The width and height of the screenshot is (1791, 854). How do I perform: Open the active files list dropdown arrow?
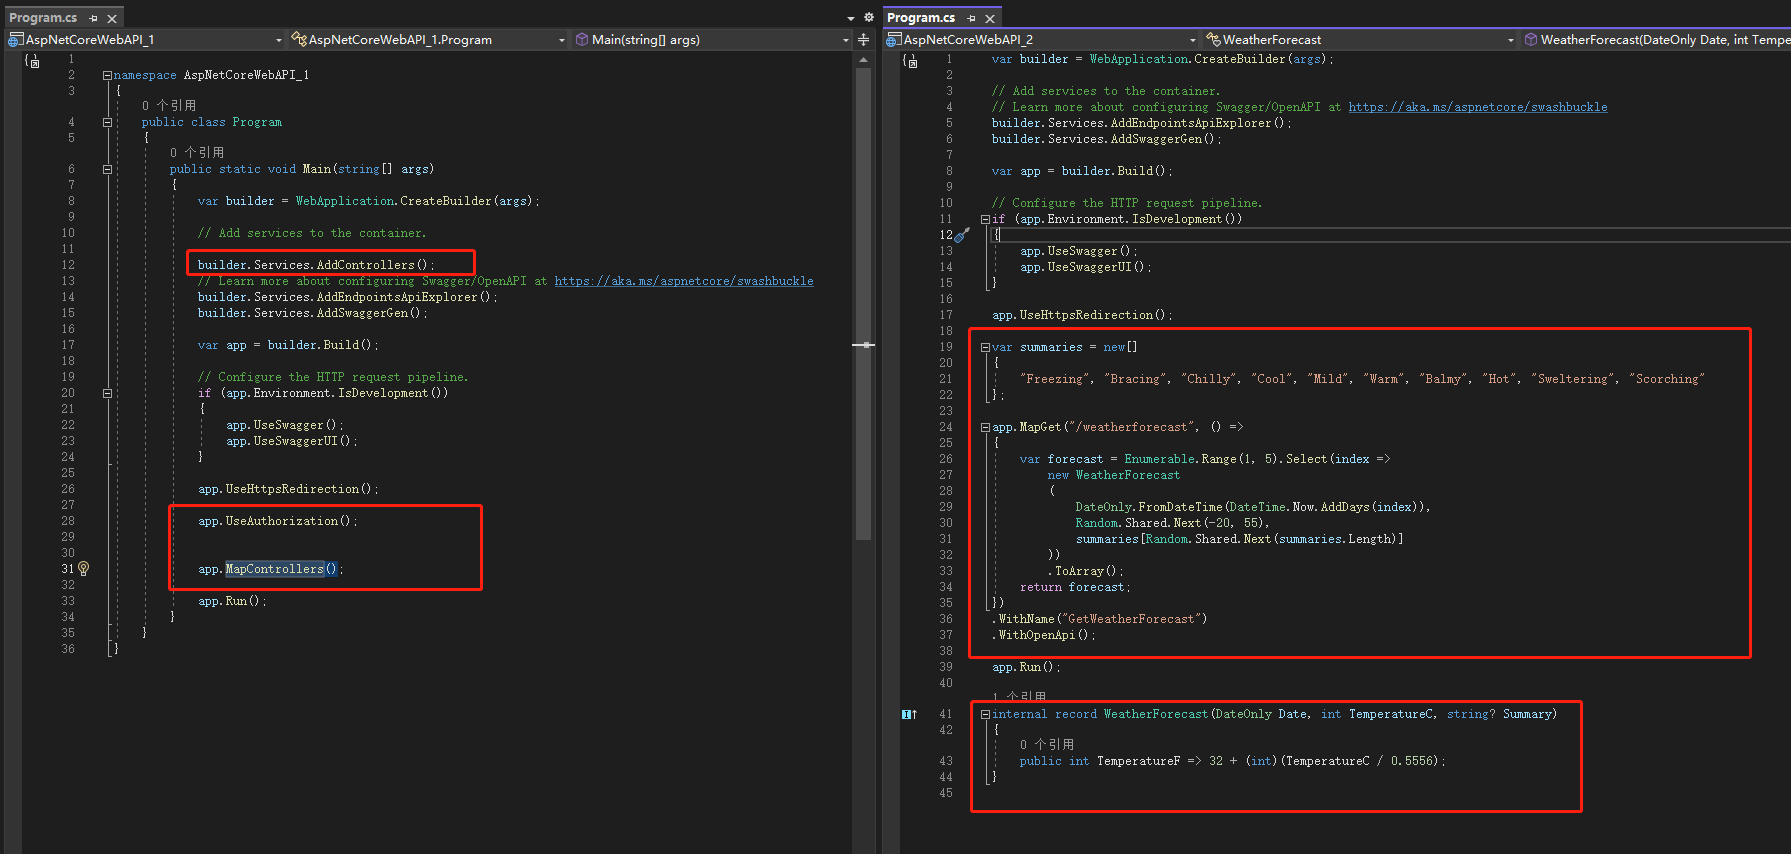[x=851, y=18]
